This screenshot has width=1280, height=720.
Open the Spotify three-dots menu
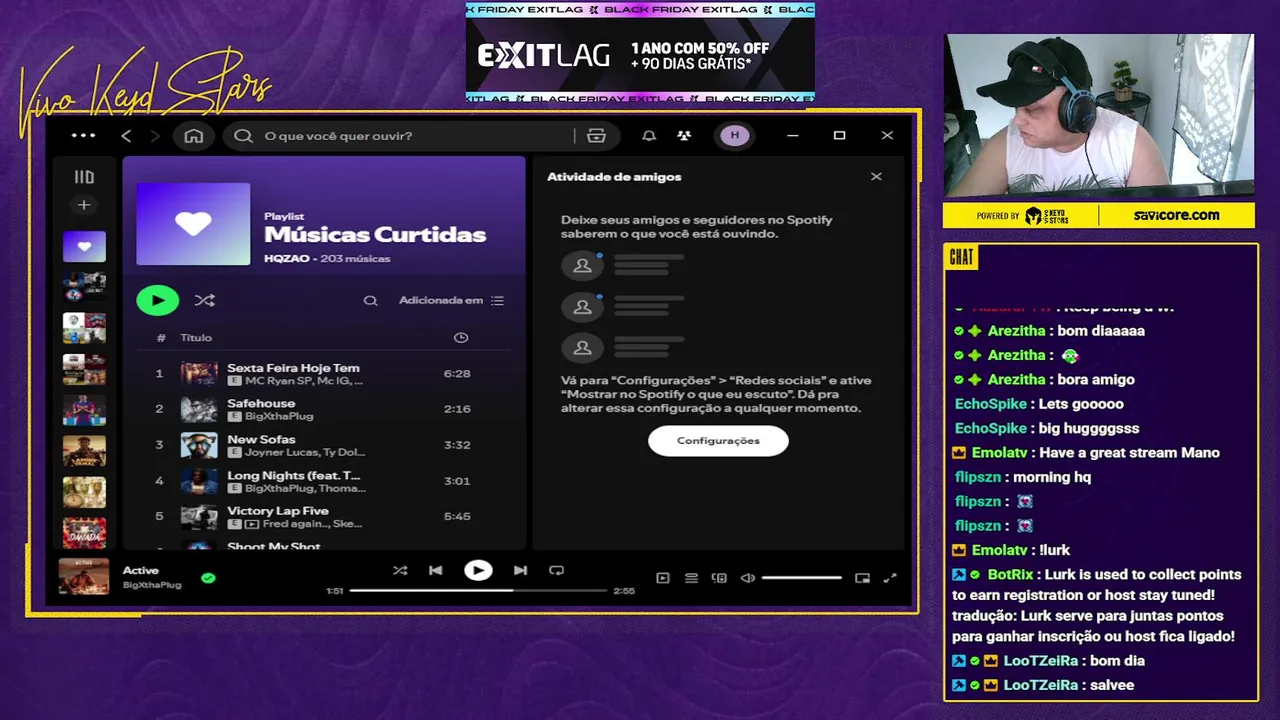click(84, 136)
